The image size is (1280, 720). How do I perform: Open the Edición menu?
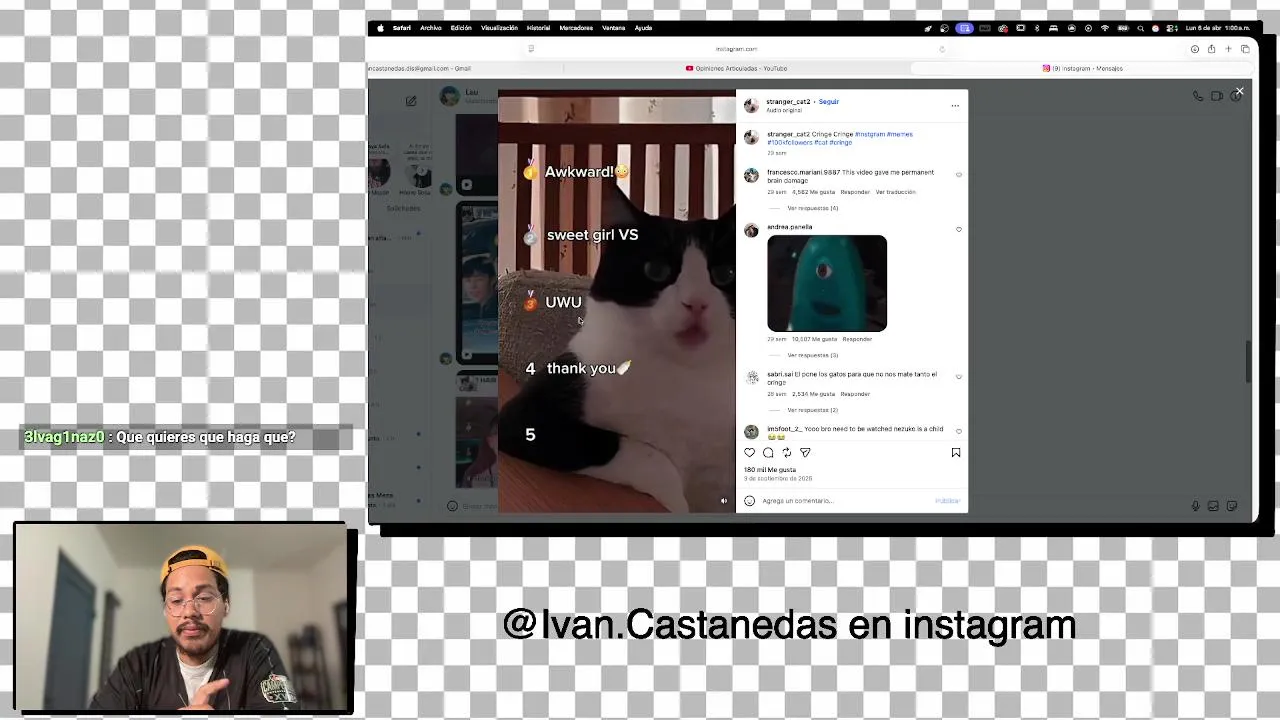(461, 28)
